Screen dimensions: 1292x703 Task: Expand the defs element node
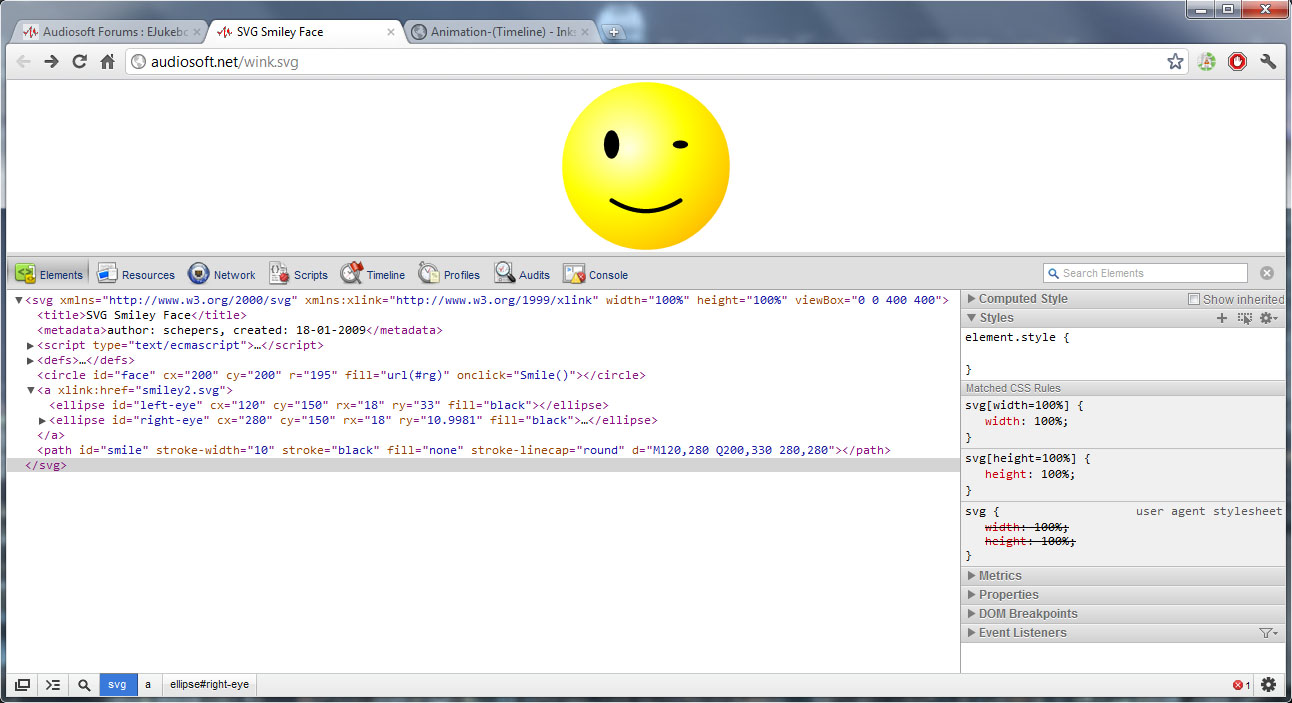point(31,361)
